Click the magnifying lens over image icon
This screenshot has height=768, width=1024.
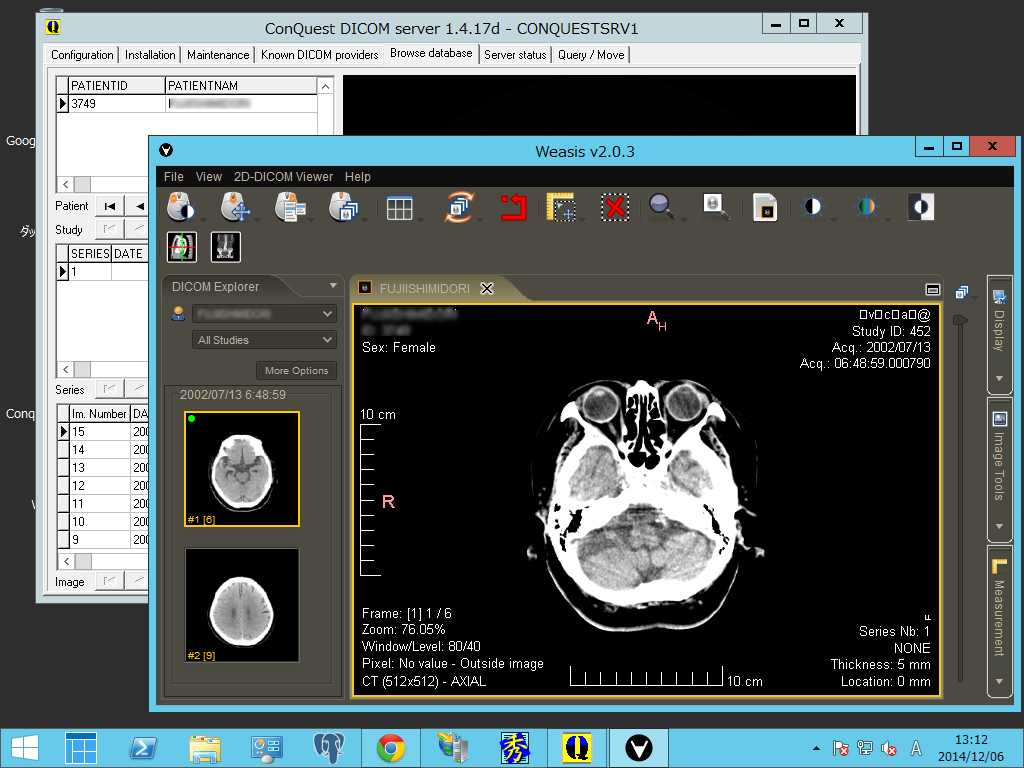click(x=716, y=207)
